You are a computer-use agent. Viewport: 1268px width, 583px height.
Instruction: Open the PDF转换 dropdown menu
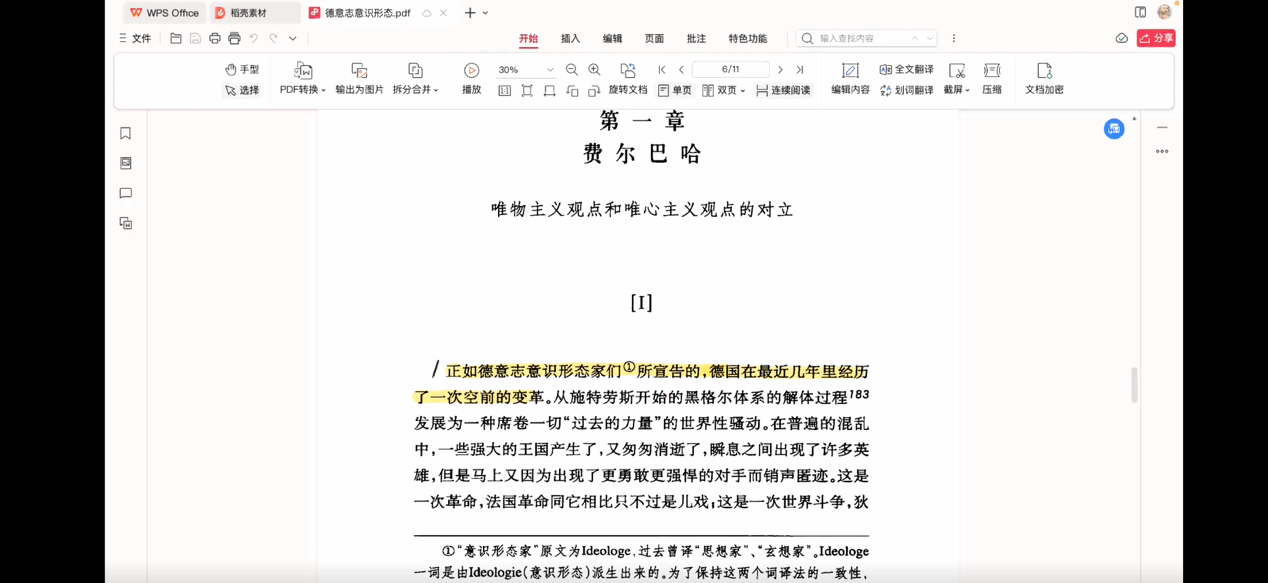point(303,90)
